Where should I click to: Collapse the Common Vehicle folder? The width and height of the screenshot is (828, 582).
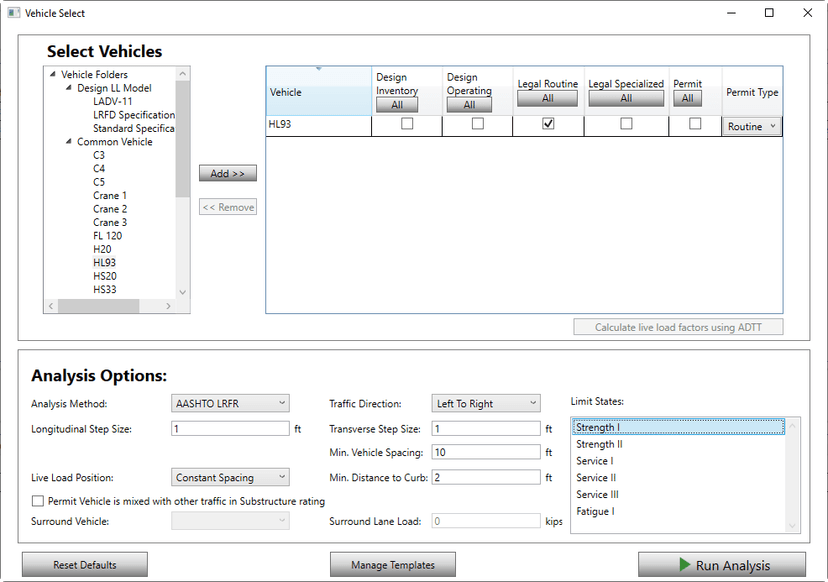(69, 142)
